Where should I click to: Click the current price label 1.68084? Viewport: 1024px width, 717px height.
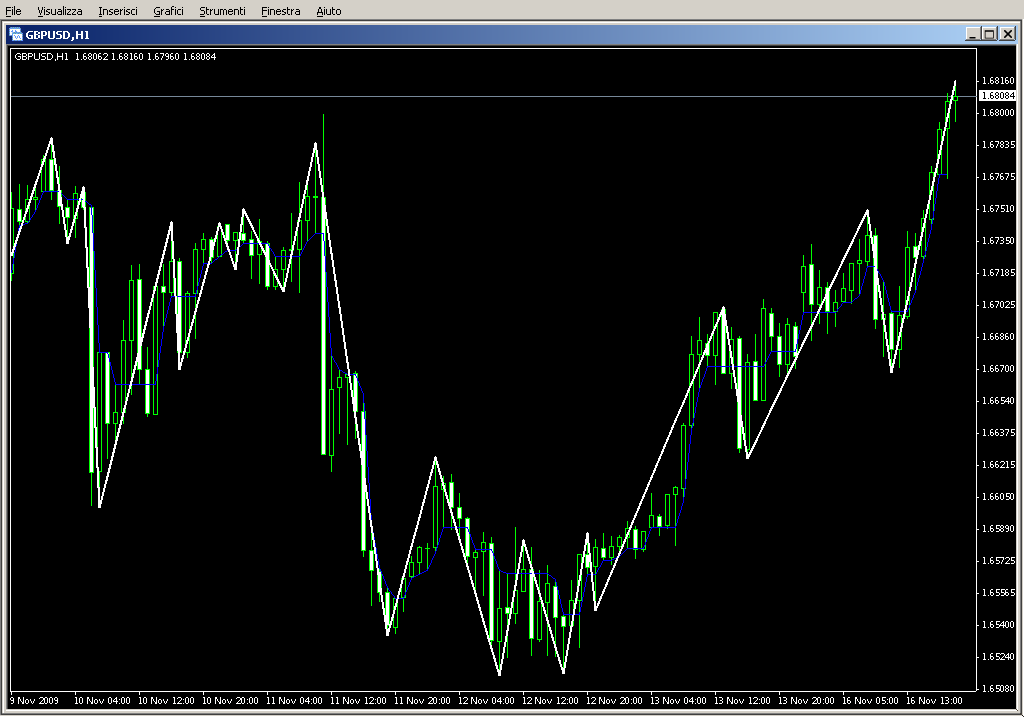click(x=996, y=96)
